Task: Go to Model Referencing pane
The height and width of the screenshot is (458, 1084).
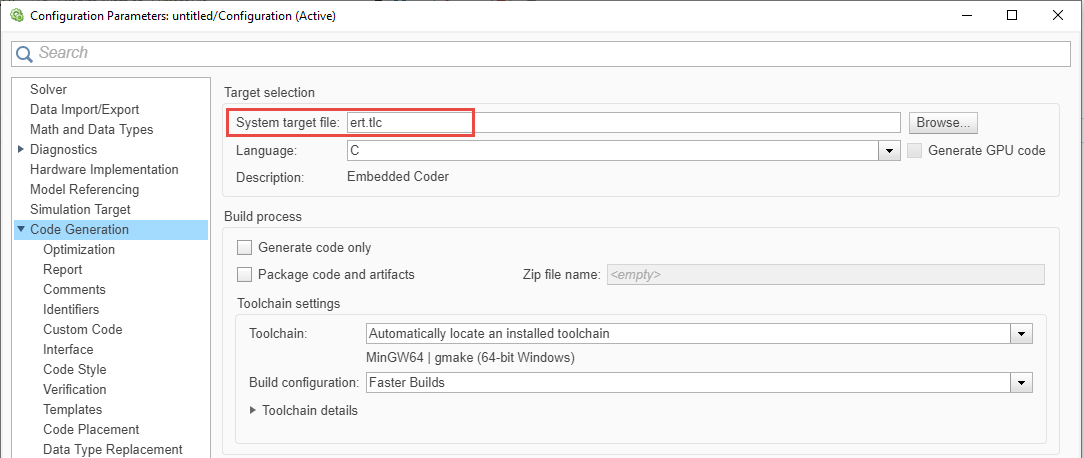Action: tap(84, 190)
